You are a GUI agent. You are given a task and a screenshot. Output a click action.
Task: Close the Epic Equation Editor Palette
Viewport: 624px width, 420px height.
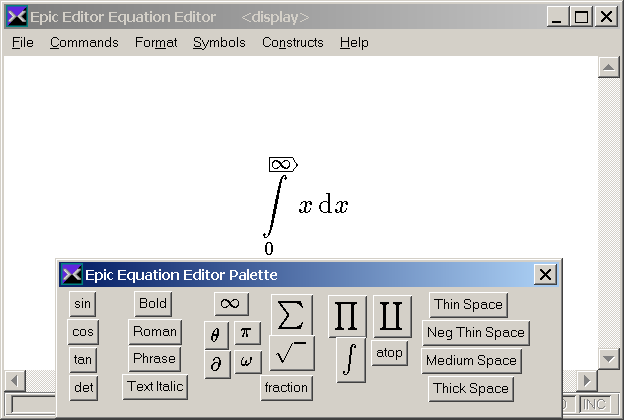pyautogui.click(x=545, y=275)
